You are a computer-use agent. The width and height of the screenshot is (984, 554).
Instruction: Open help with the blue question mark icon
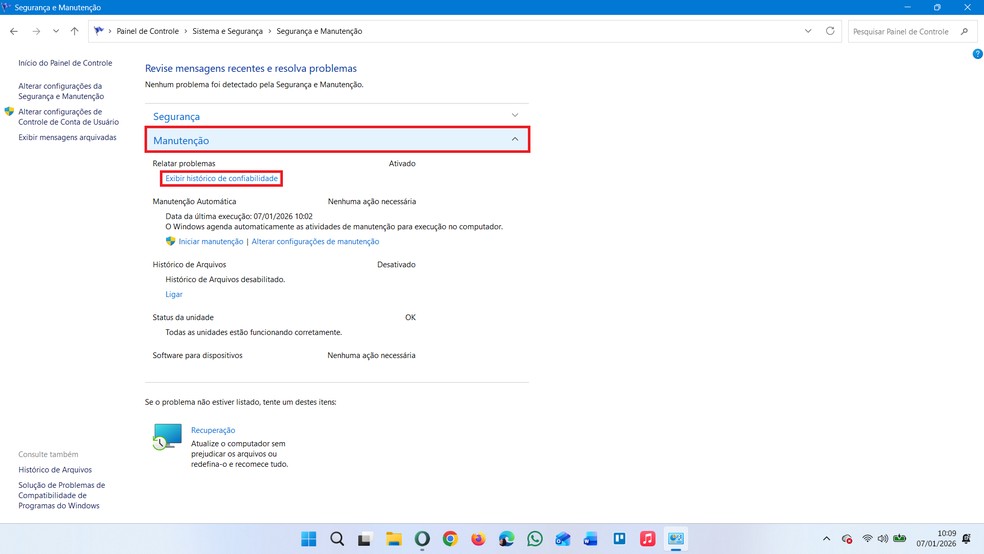point(977,54)
